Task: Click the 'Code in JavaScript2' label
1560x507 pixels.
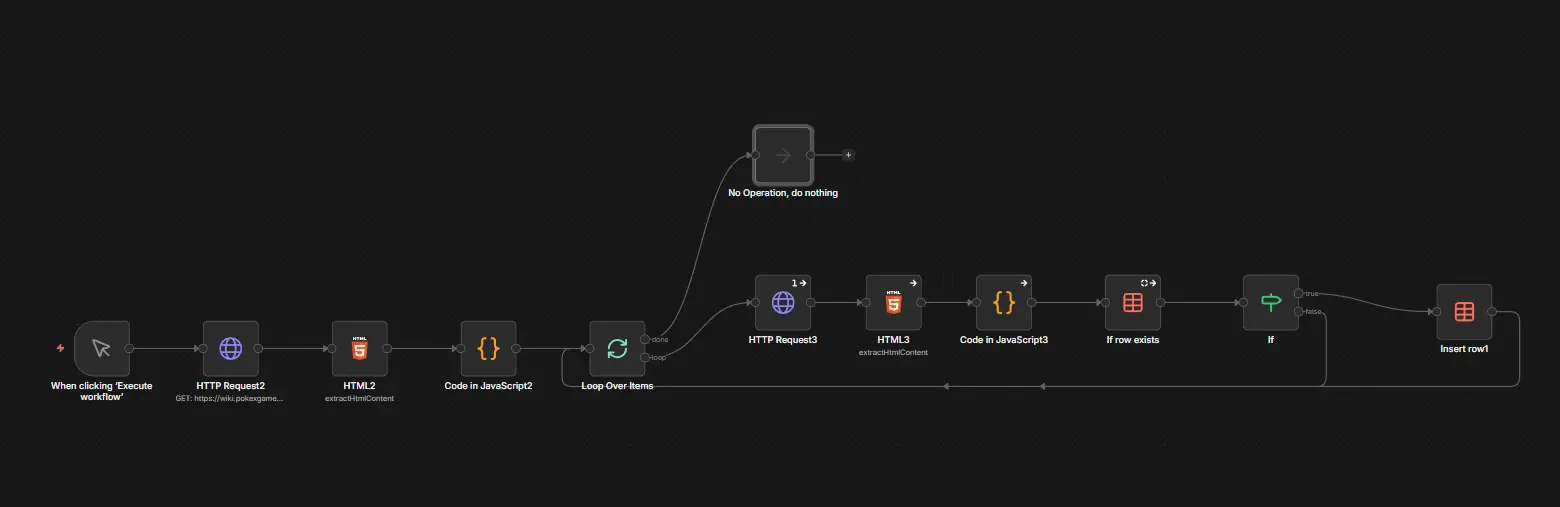Action: click(x=488, y=385)
